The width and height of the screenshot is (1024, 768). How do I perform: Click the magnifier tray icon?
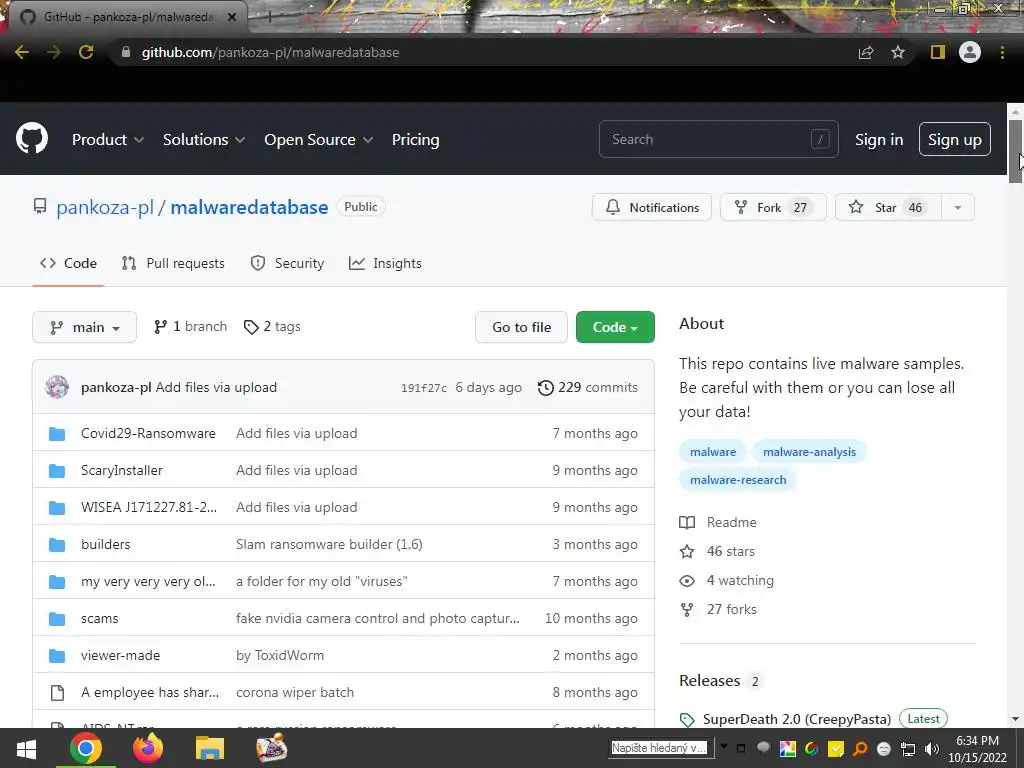click(x=860, y=749)
